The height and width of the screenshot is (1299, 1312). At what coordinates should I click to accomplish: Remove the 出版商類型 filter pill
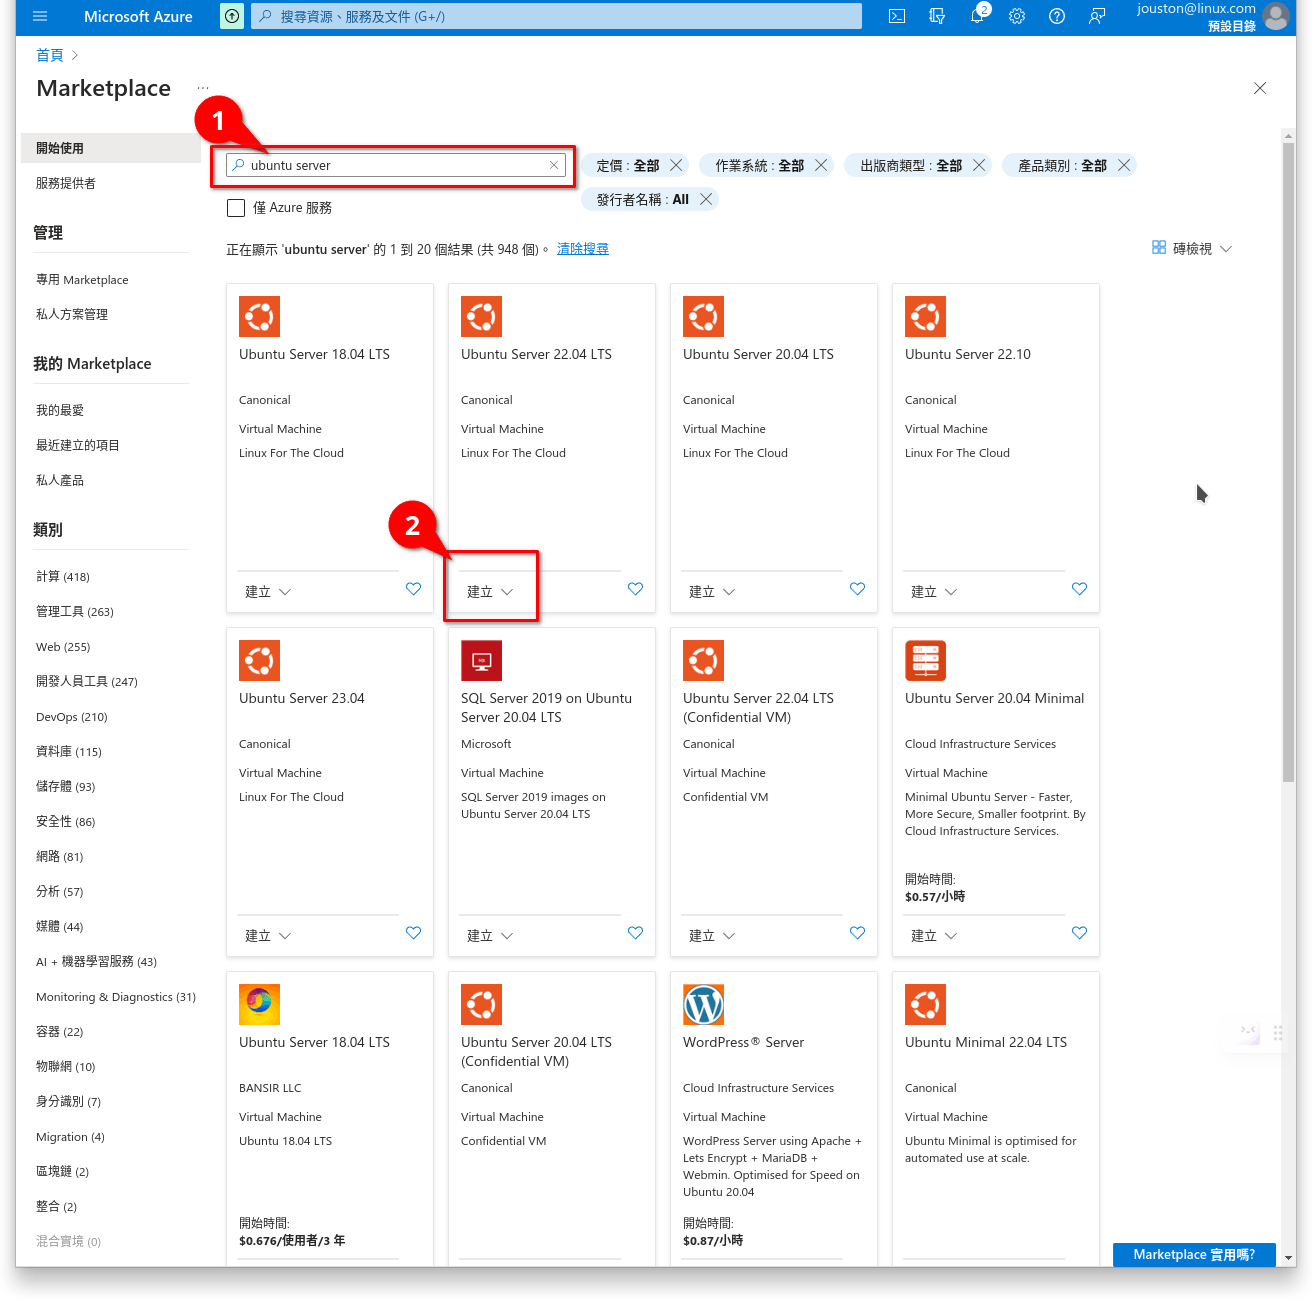[x=979, y=165]
